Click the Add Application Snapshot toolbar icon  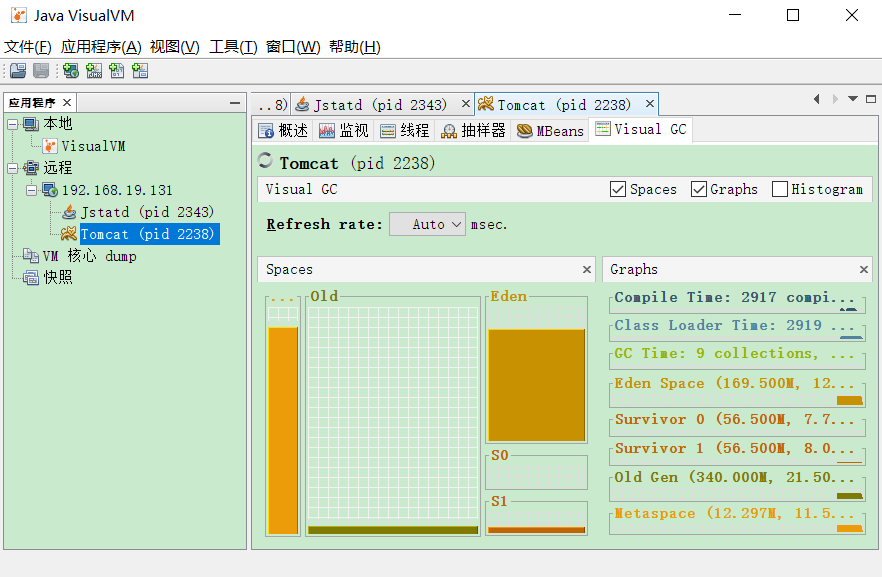(140, 71)
